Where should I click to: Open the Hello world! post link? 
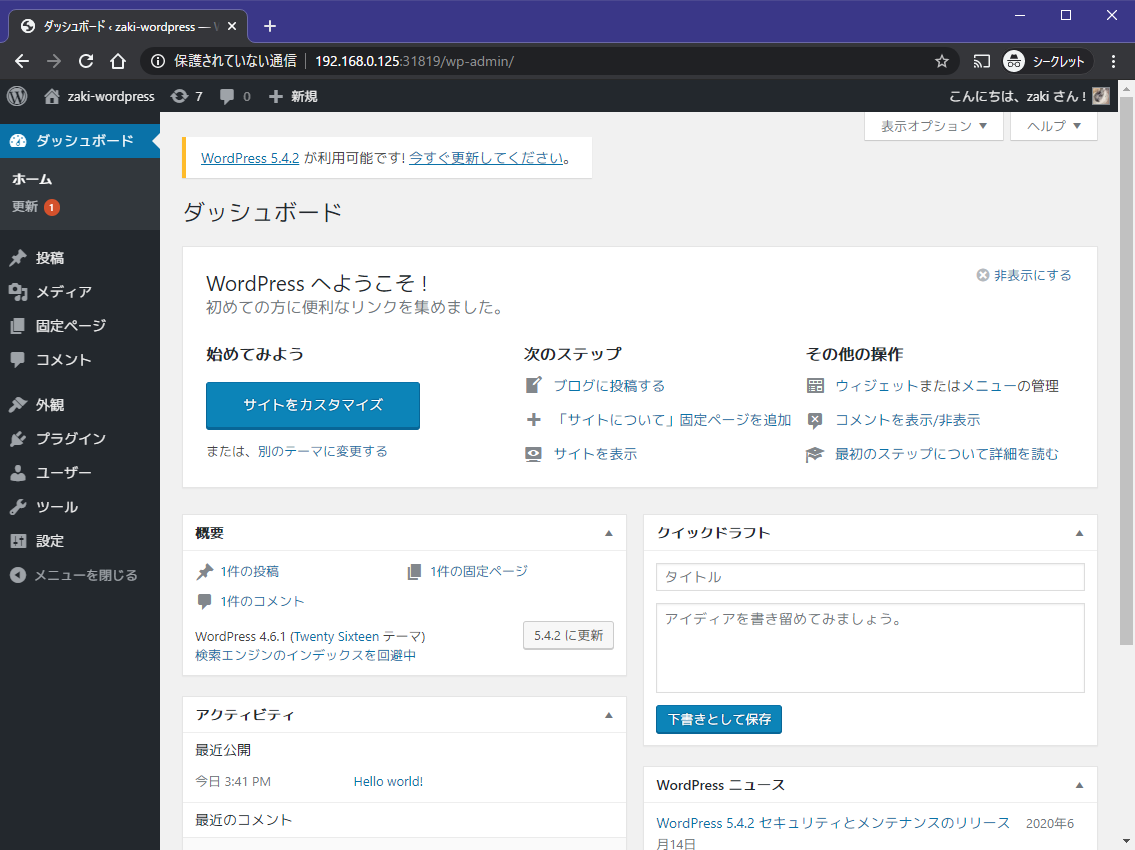[388, 781]
